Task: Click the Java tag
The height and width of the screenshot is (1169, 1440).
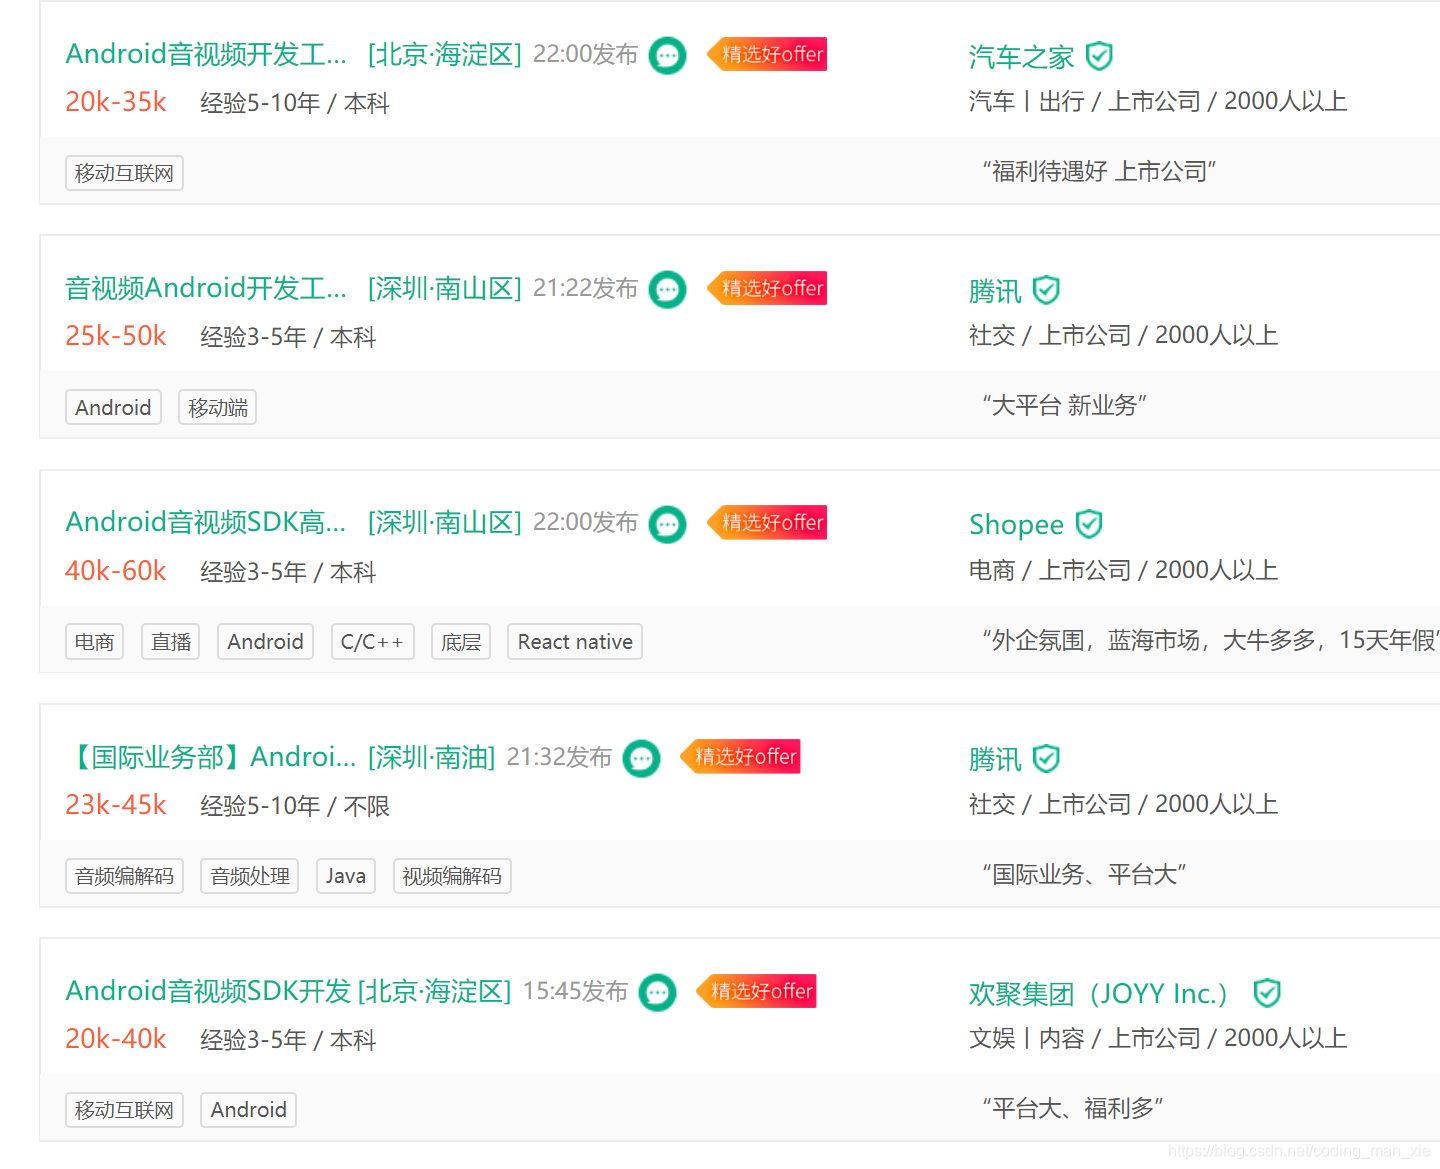Action: (346, 876)
